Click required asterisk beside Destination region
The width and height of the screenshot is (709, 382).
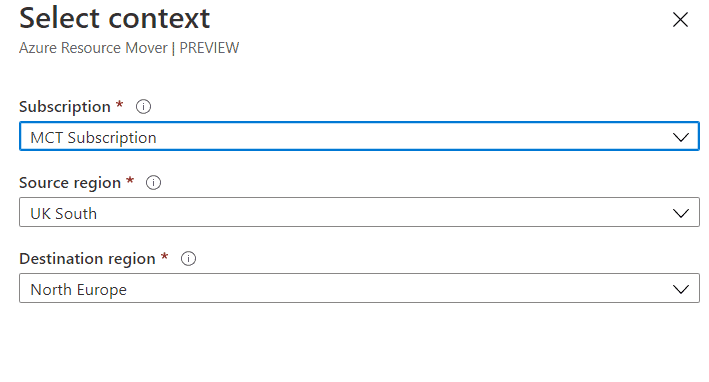[x=165, y=256]
